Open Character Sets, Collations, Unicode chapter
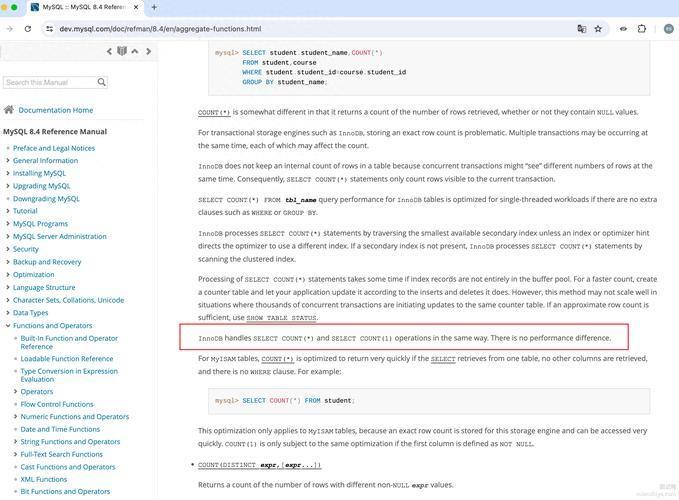 68,300
